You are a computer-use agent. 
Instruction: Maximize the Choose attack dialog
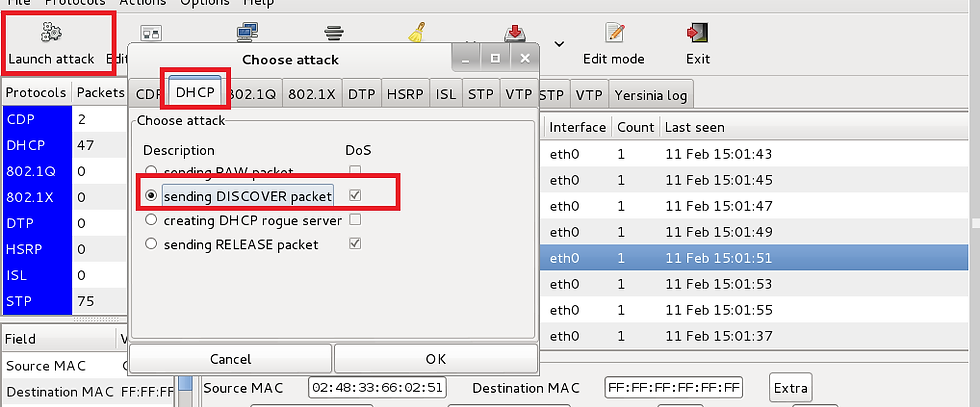[495, 59]
